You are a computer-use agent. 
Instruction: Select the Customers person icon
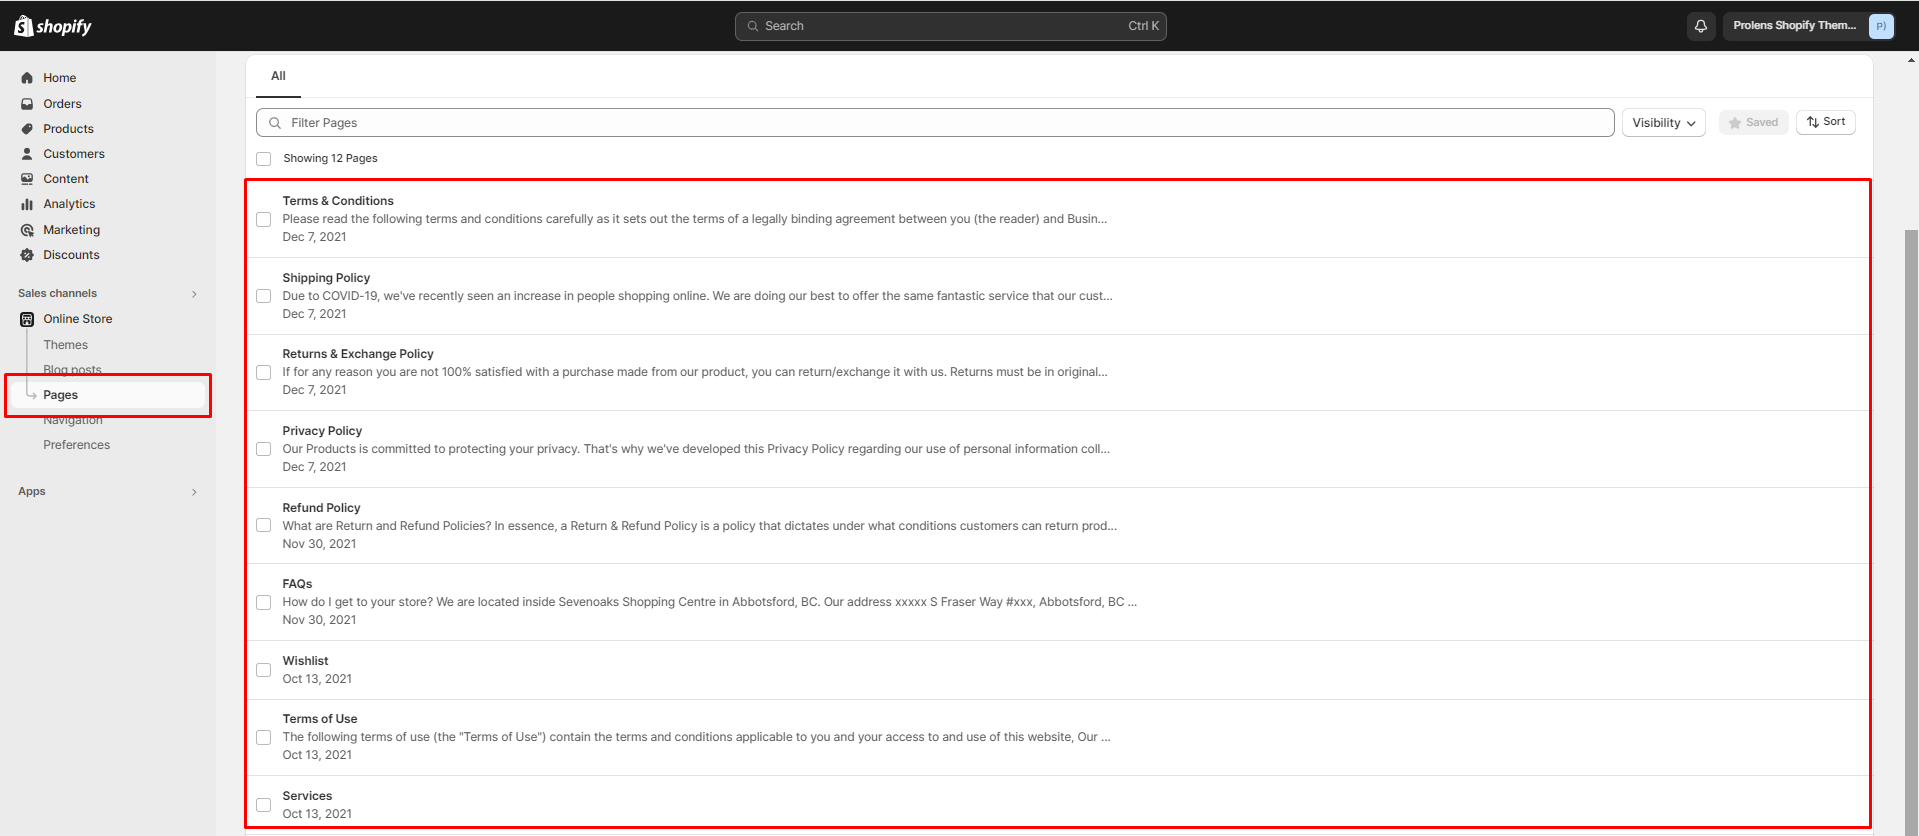point(27,154)
